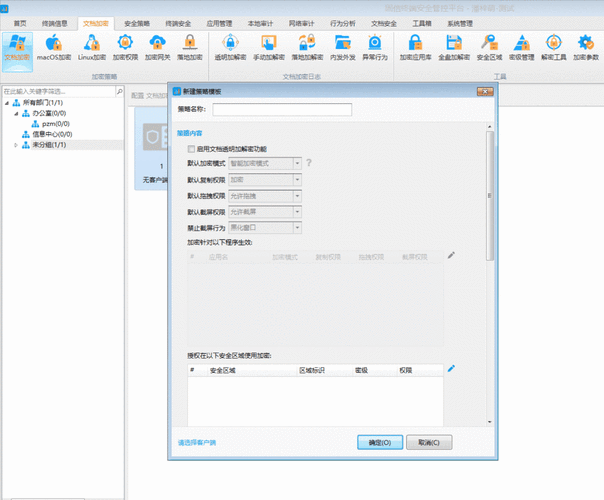Click the 策略名称 input field
This screenshot has width=604, height=500.
(281, 109)
